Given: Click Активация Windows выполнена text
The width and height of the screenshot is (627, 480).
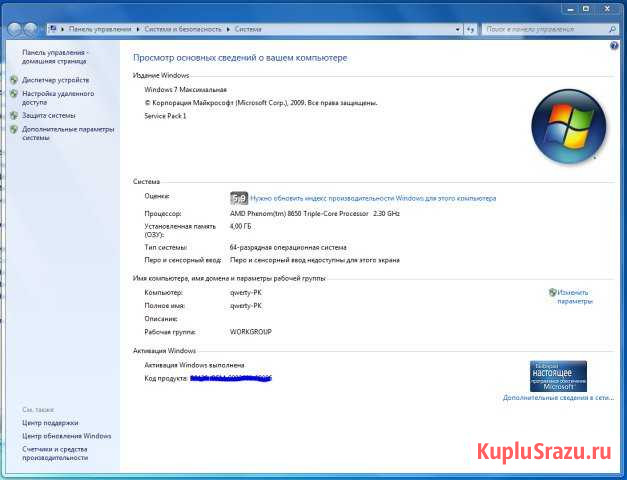Looking at the screenshot, I should tap(194, 365).
